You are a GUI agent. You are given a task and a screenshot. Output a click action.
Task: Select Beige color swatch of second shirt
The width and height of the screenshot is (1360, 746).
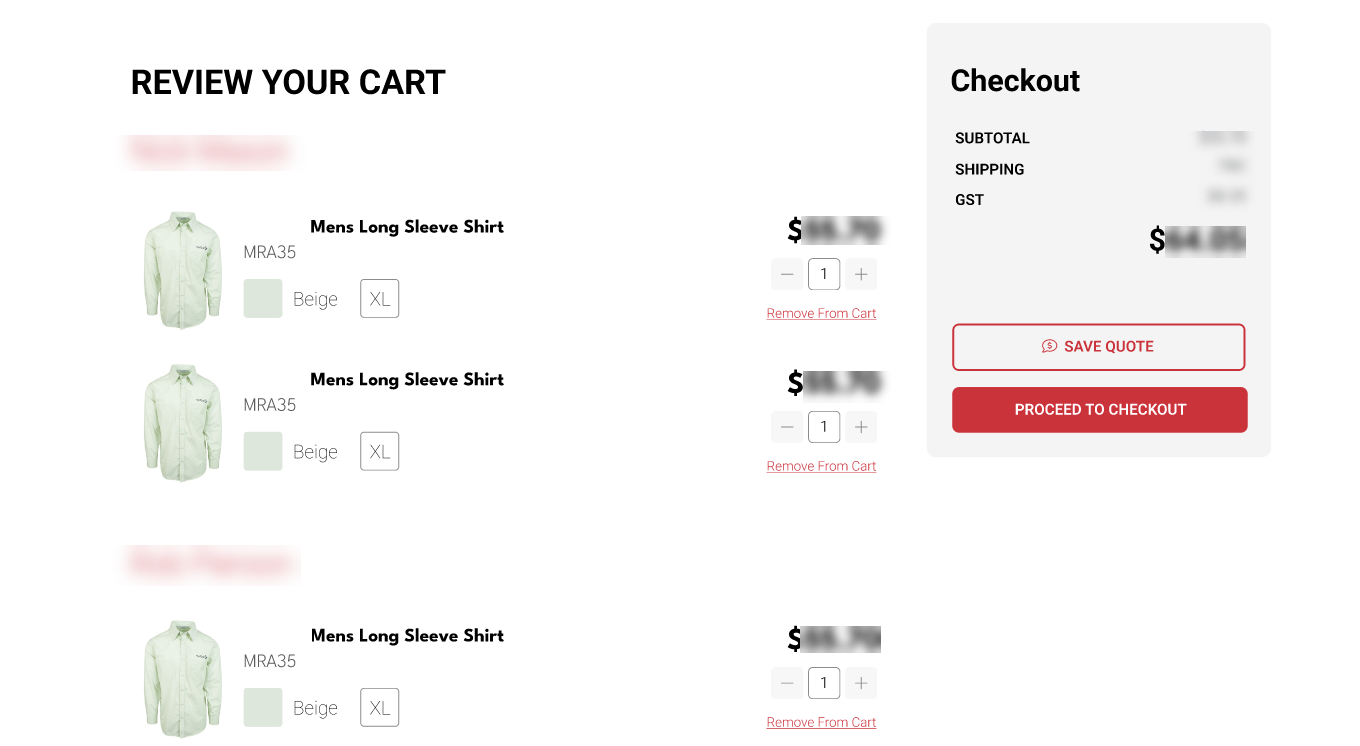pos(263,451)
